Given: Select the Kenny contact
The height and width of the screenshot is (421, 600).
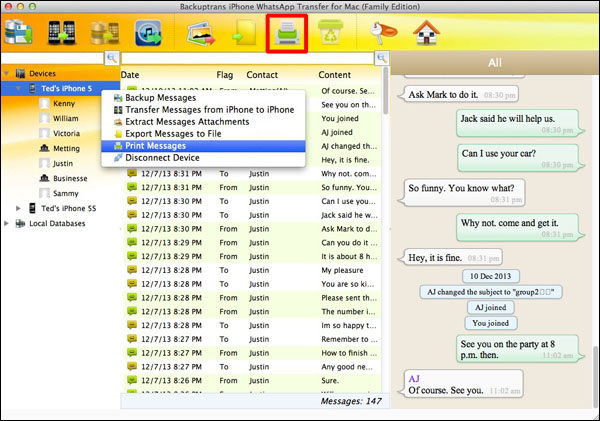Looking at the screenshot, I should [x=64, y=103].
